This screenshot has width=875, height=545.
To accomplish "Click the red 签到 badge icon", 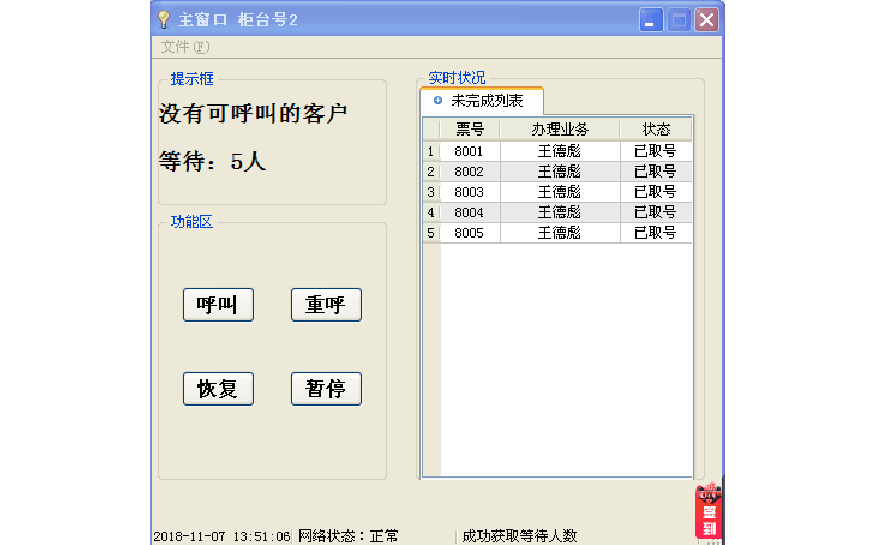I will tap(709, 512).
